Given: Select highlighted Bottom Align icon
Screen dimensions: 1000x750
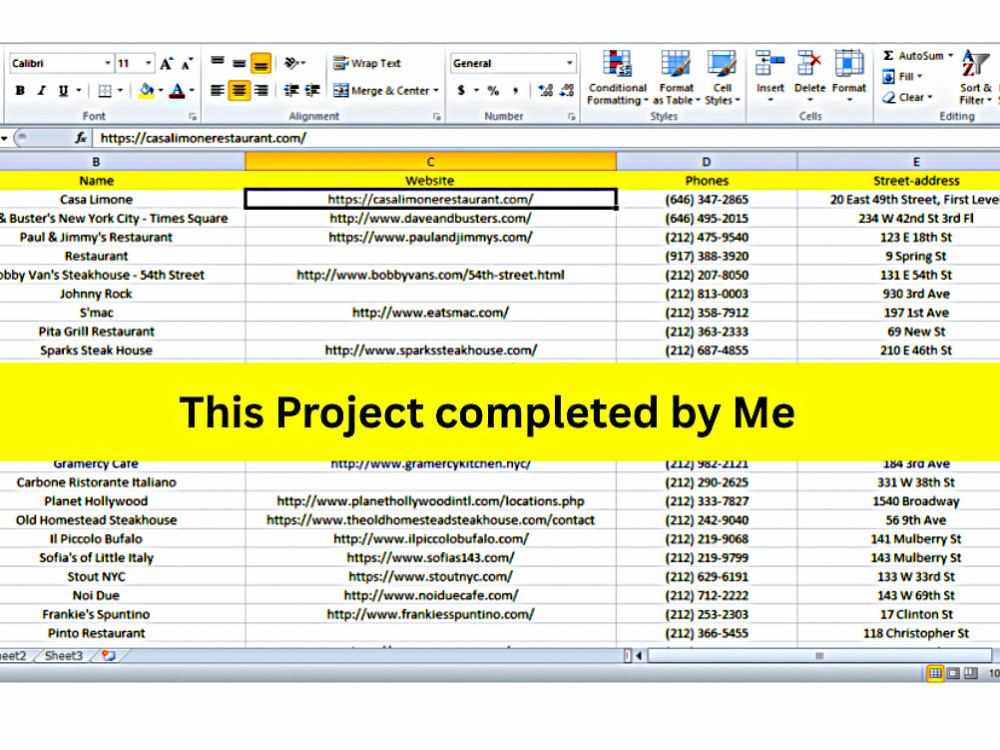Looking at the screenshot, I should 261,62.
